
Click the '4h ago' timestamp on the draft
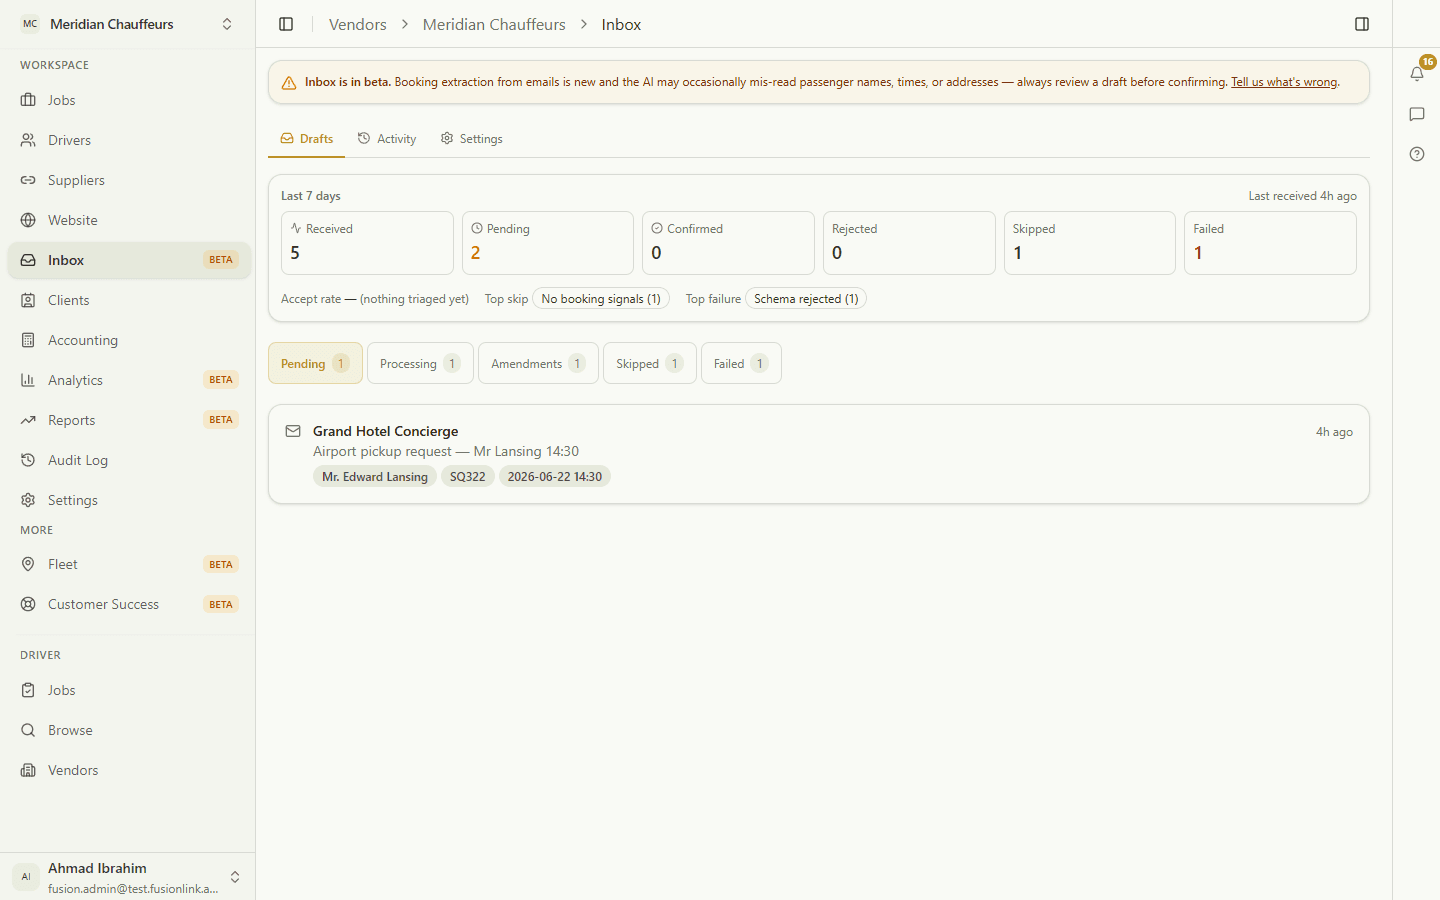(x=1334, y=432)
